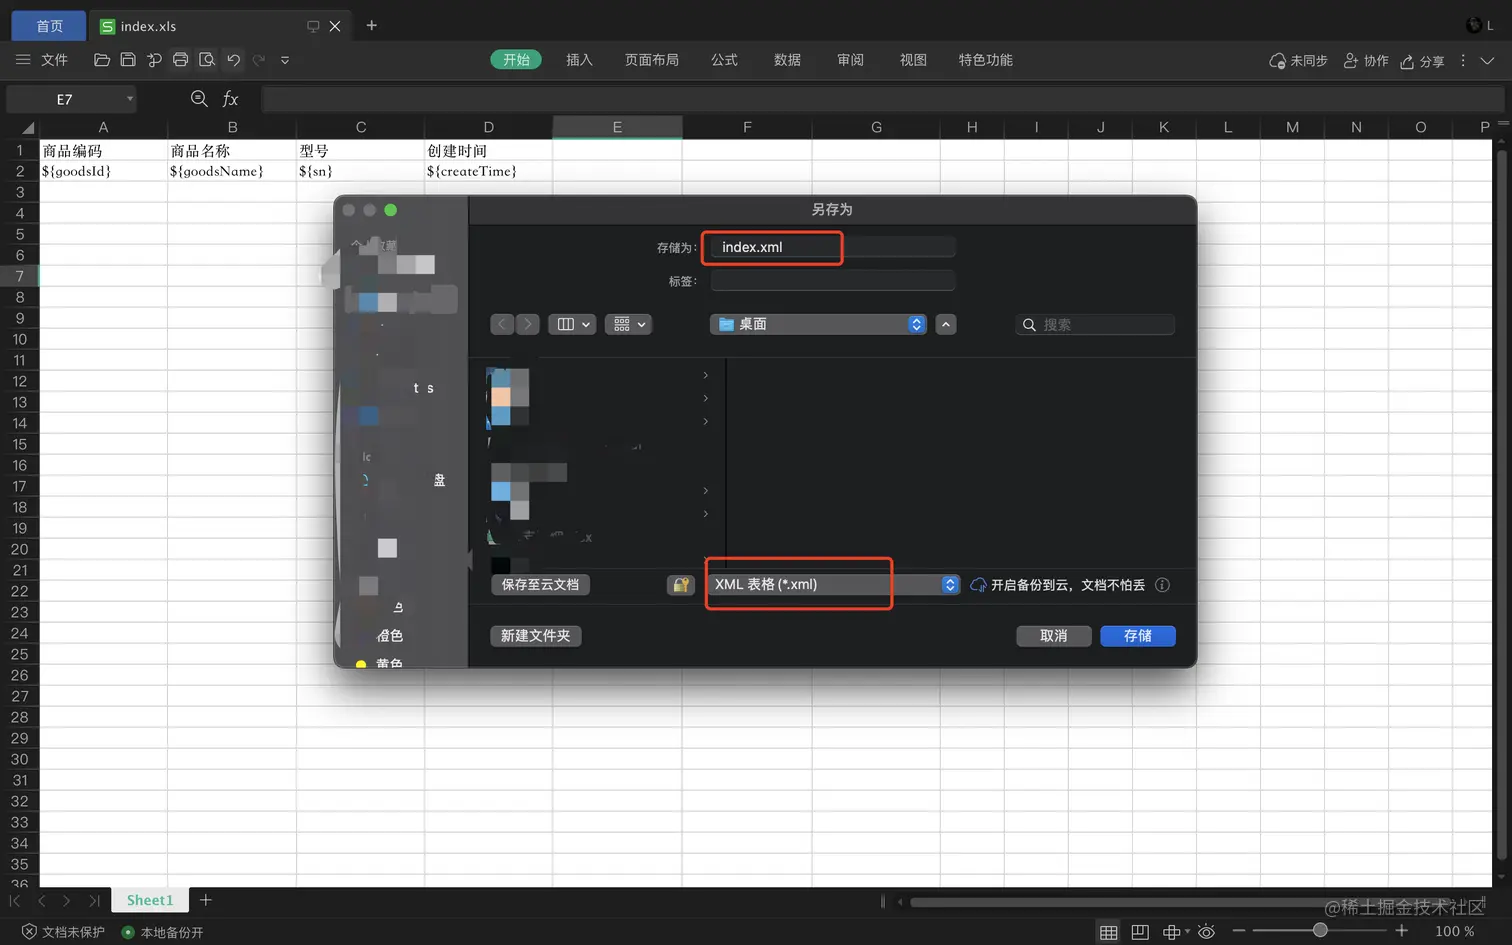Click the 未同步 cloud sync icon
The image size is (1512, 945).
pyautogui.click(x=1277, y=61)
